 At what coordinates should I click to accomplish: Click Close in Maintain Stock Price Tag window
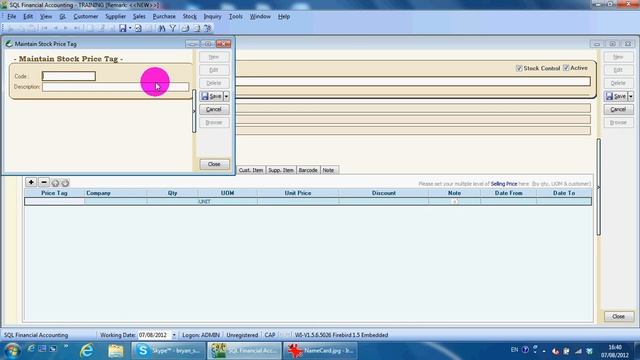coord(214,164)
